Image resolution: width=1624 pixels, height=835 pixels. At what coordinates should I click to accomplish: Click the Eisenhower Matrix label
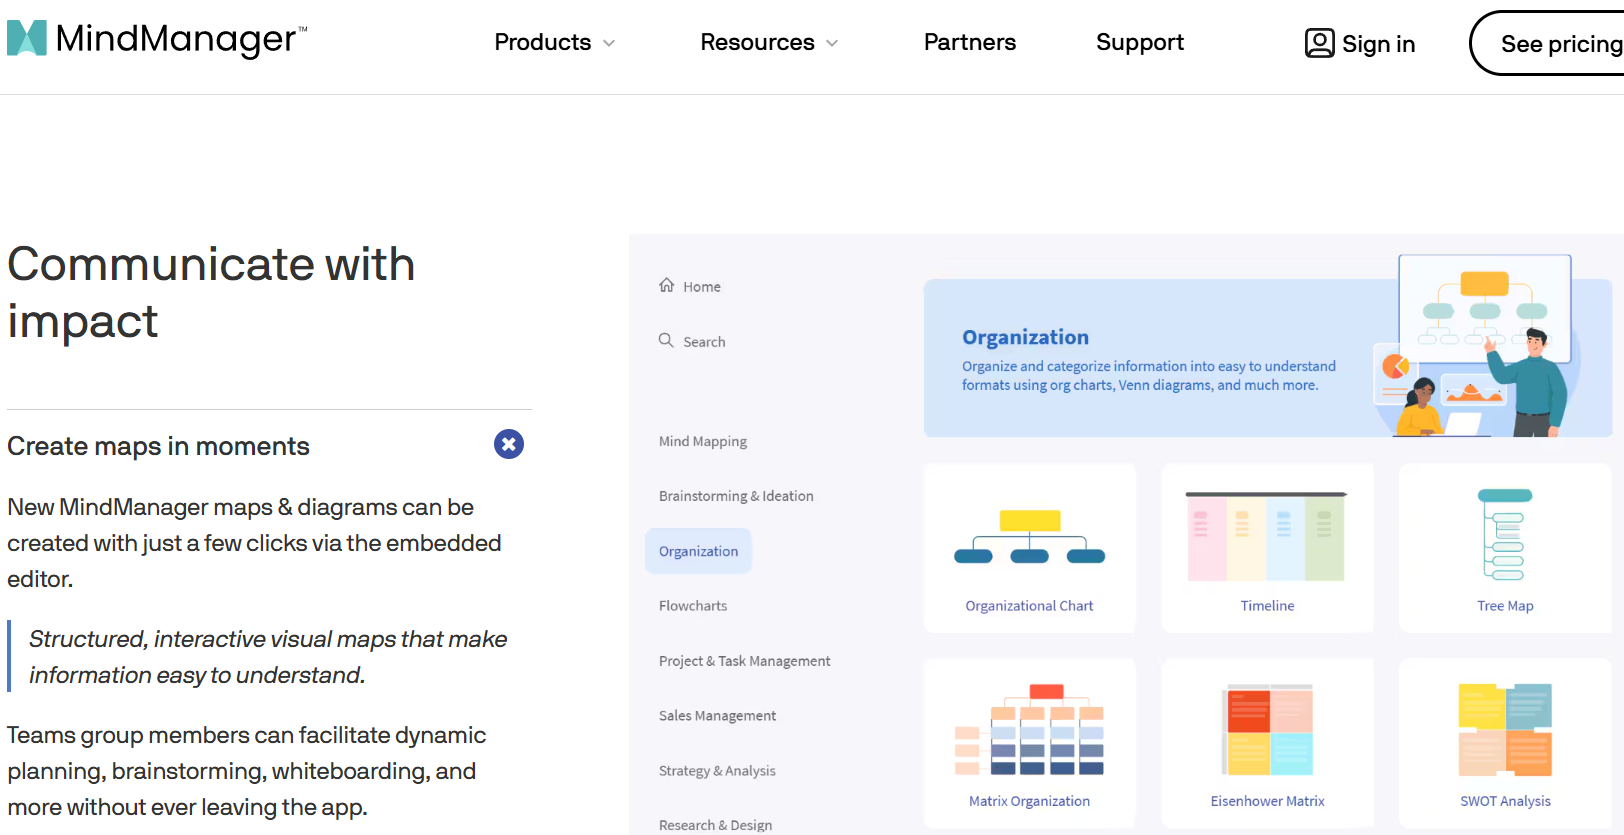[1267, 801]
